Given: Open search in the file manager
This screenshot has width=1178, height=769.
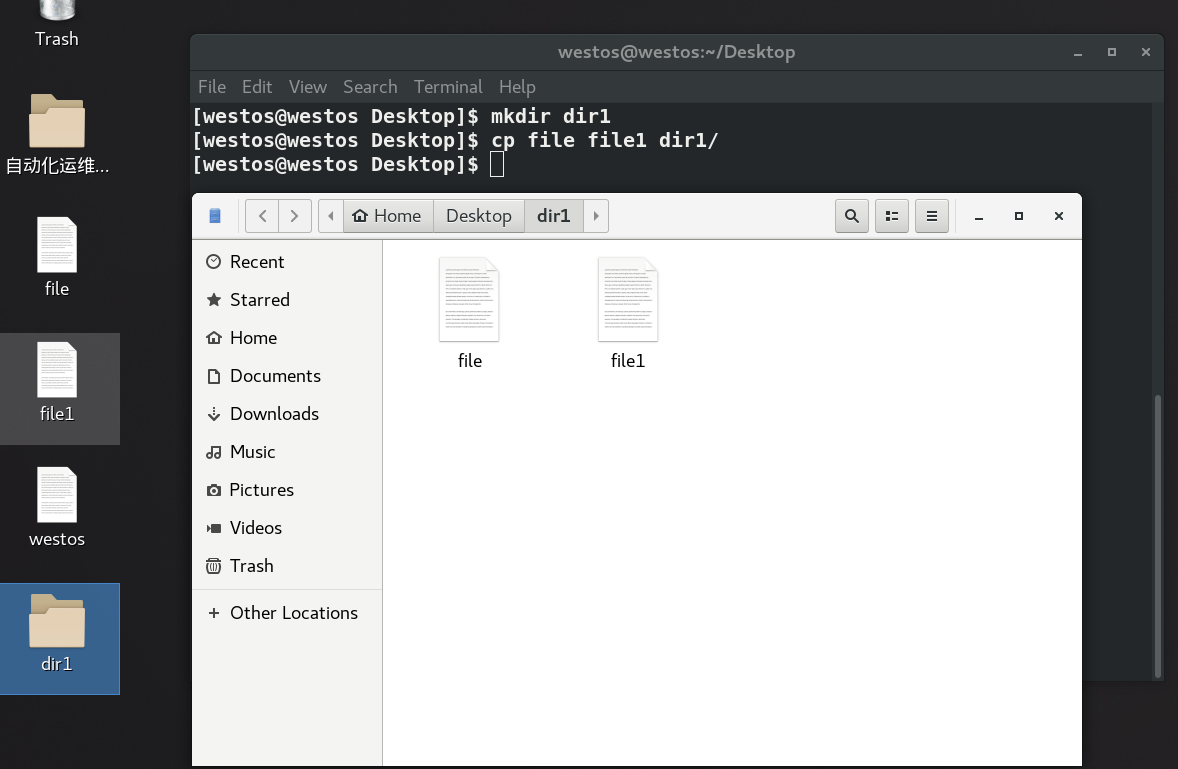Looking at the screenshot, I should (x=852, y=216).
